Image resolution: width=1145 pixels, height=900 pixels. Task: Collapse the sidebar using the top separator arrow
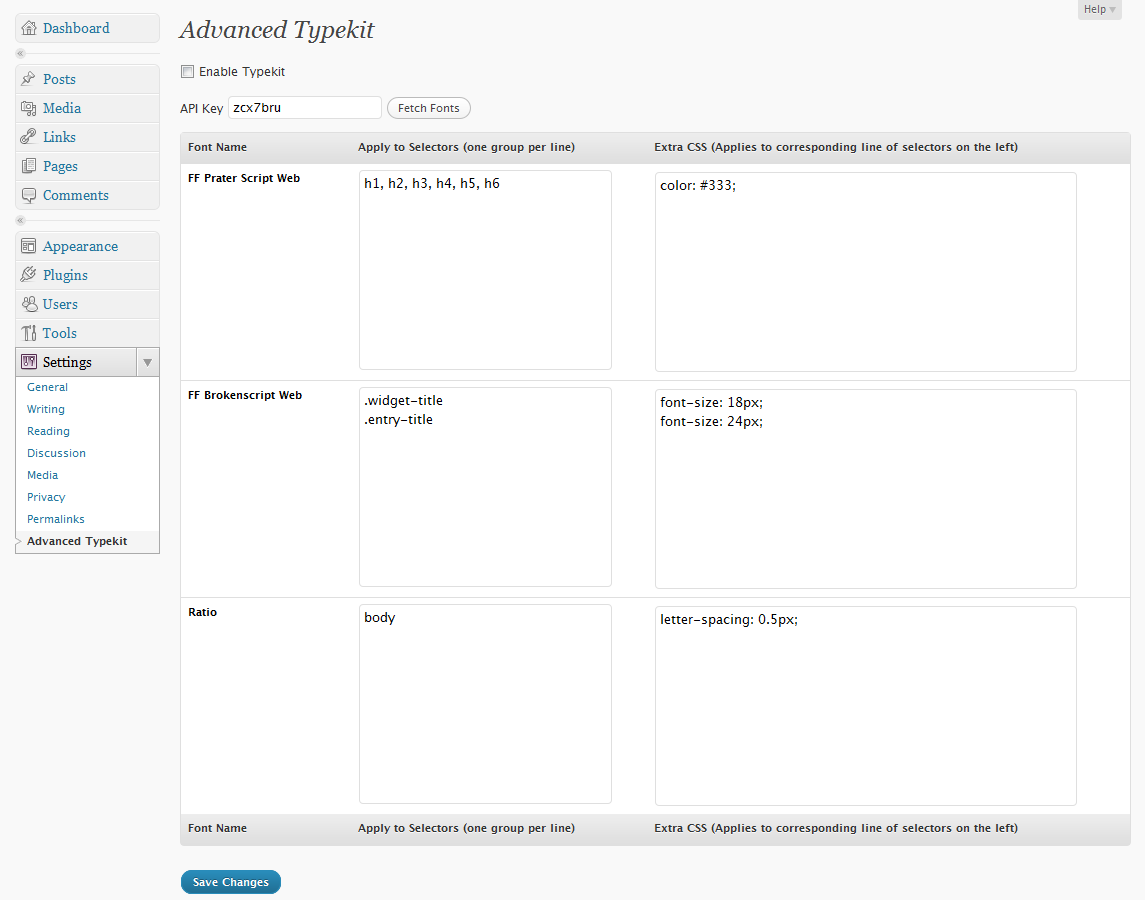[20, 53]
